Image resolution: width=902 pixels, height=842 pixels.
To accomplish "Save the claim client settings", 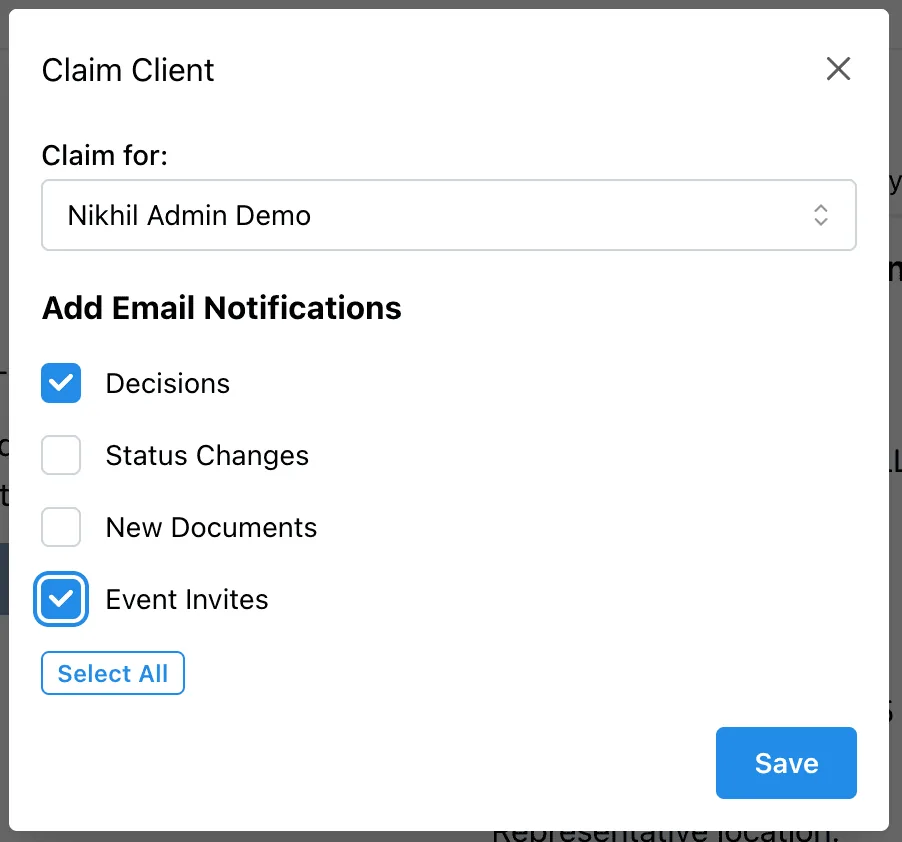I will [786, 763].
